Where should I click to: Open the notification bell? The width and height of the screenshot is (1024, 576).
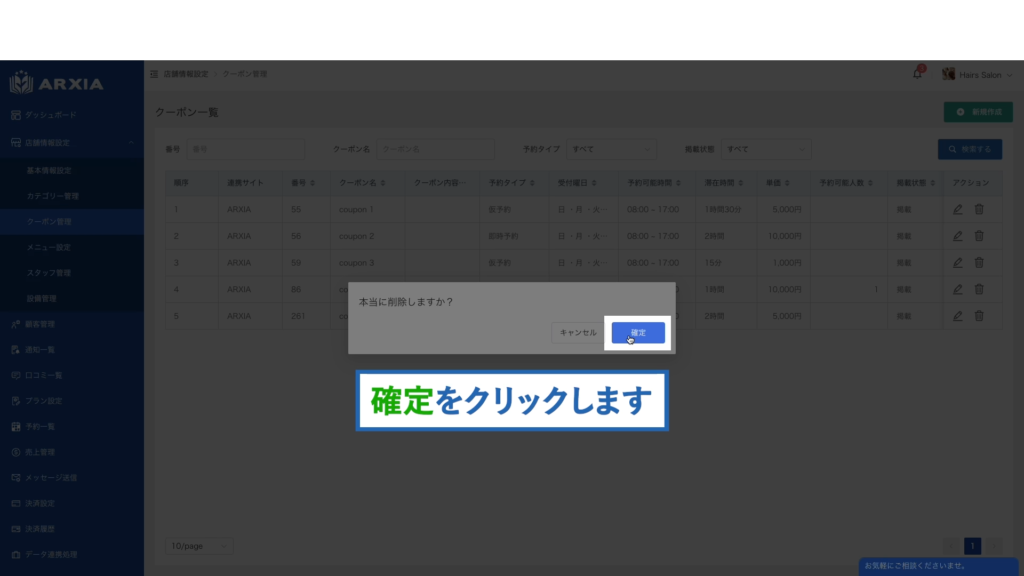coord(917,74)
